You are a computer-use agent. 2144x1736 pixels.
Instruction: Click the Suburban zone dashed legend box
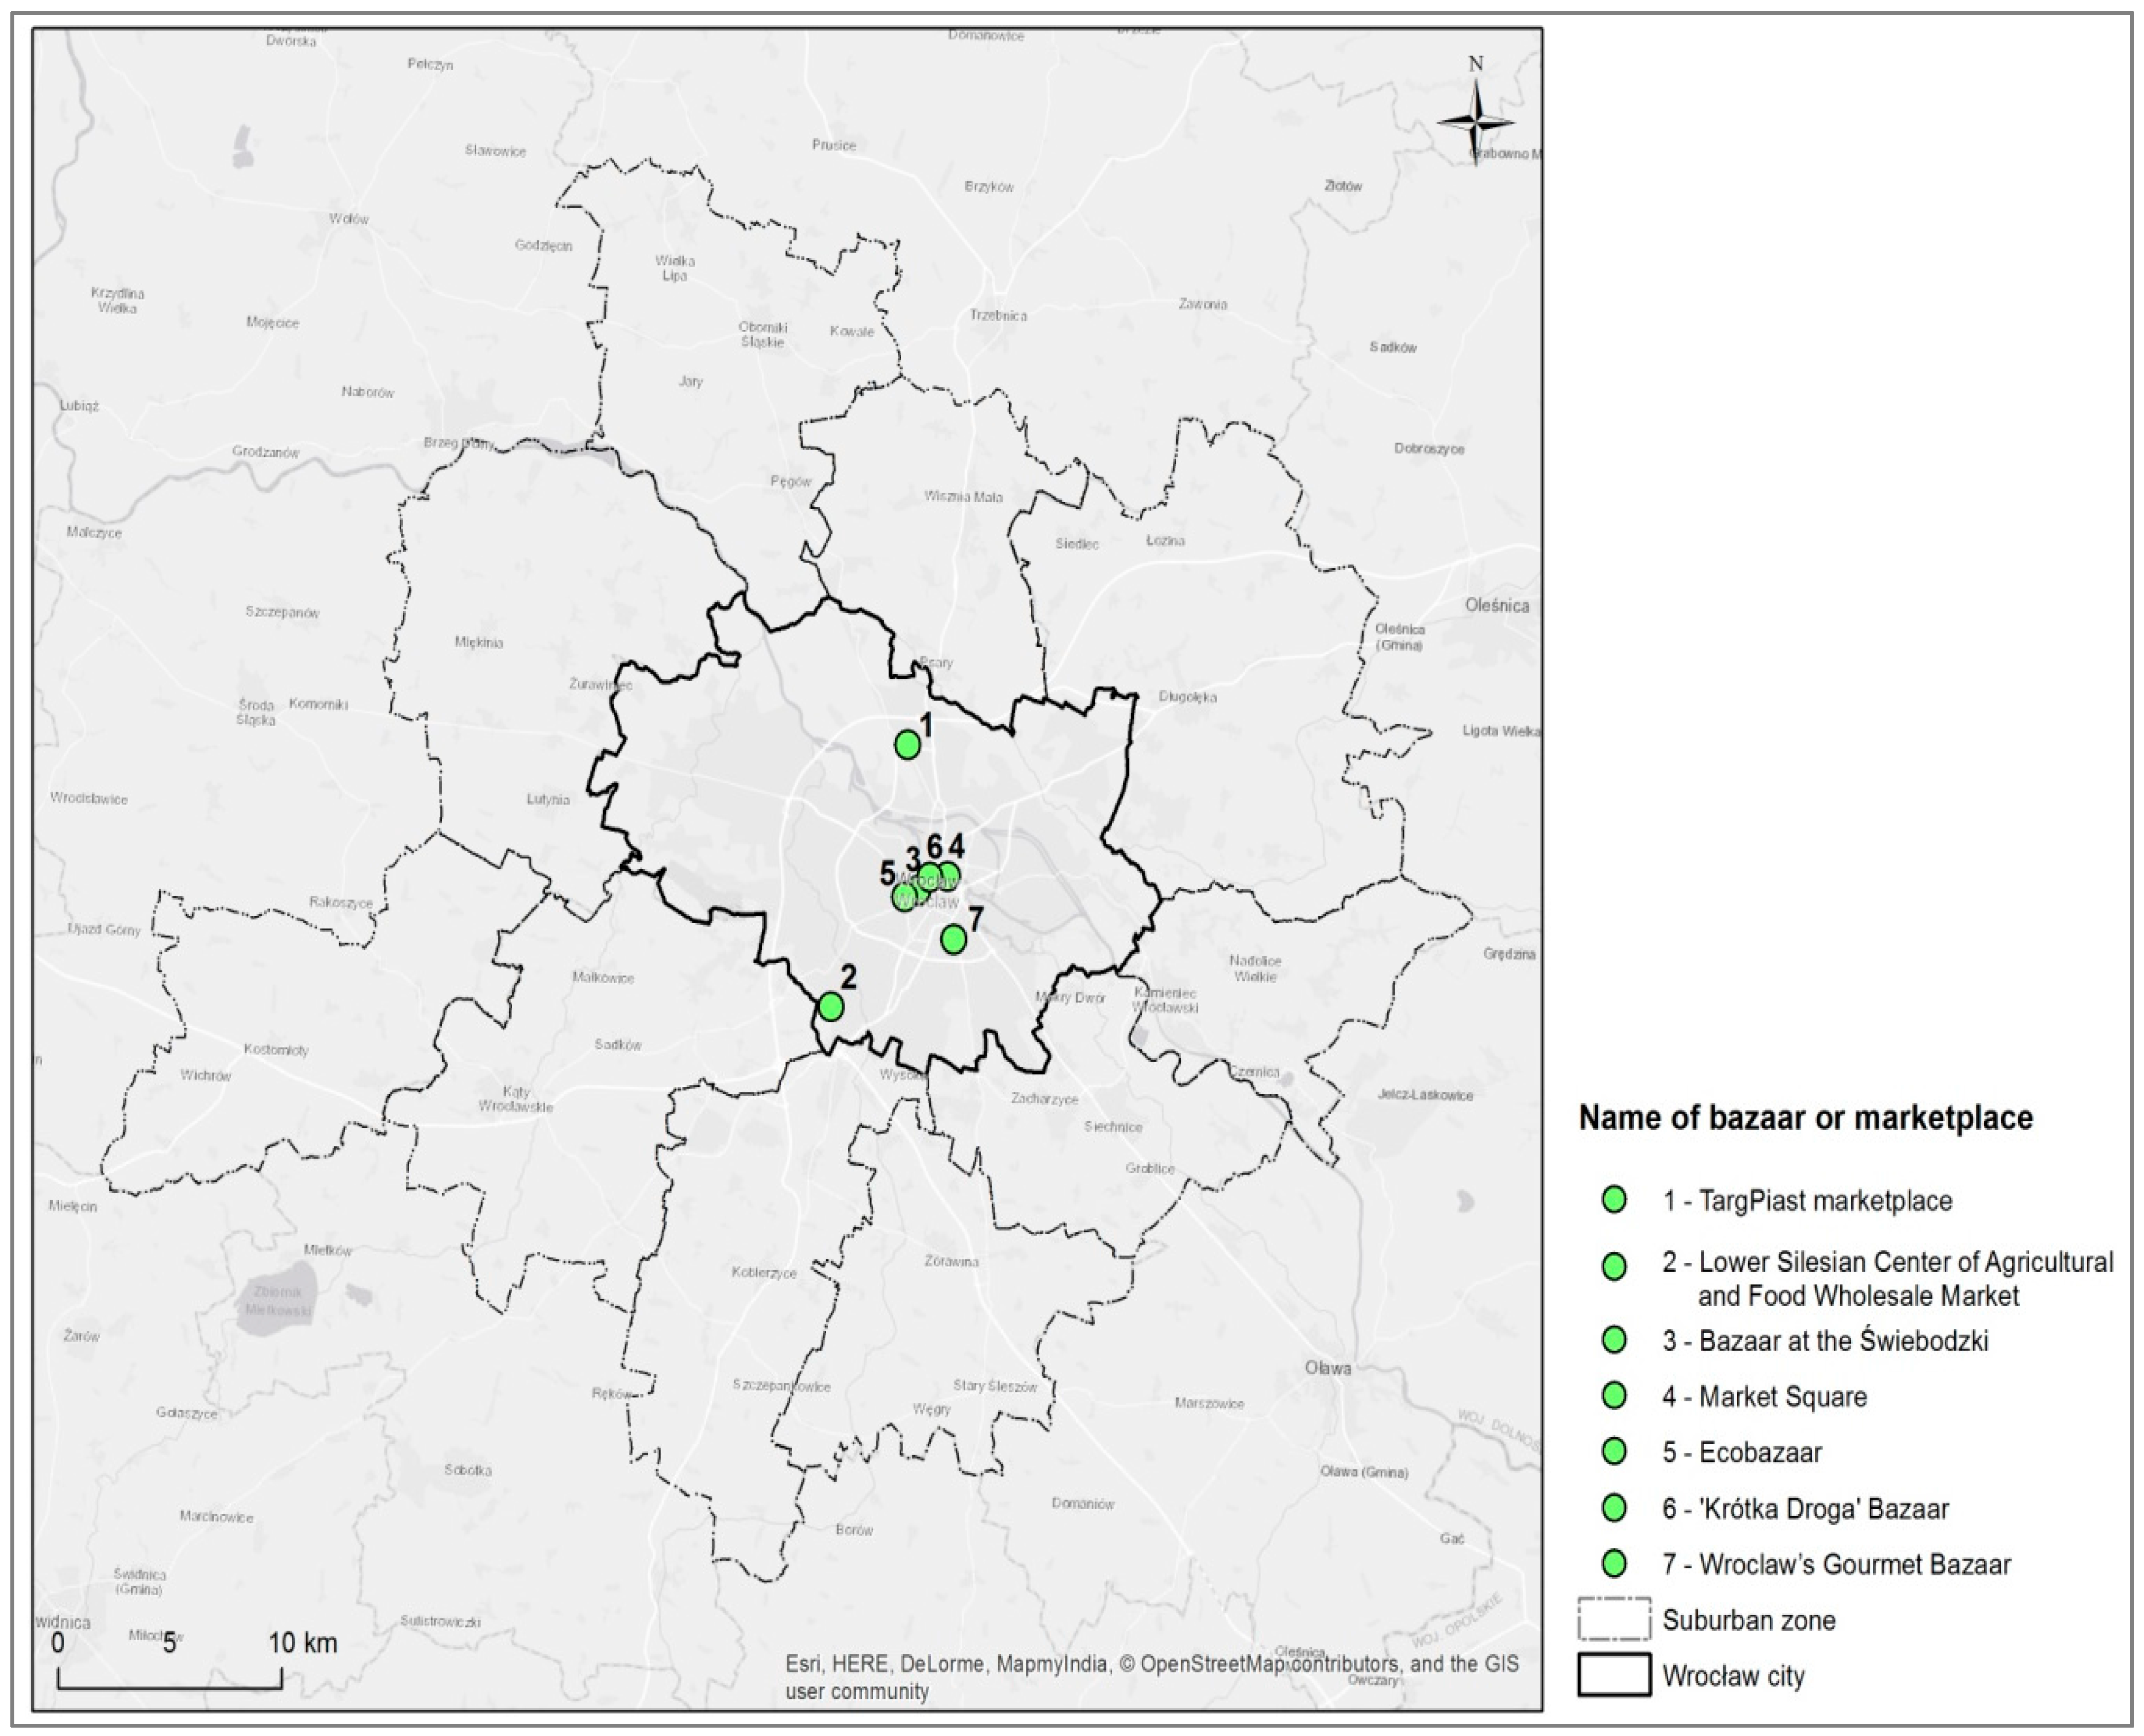click(1614, 1619)
